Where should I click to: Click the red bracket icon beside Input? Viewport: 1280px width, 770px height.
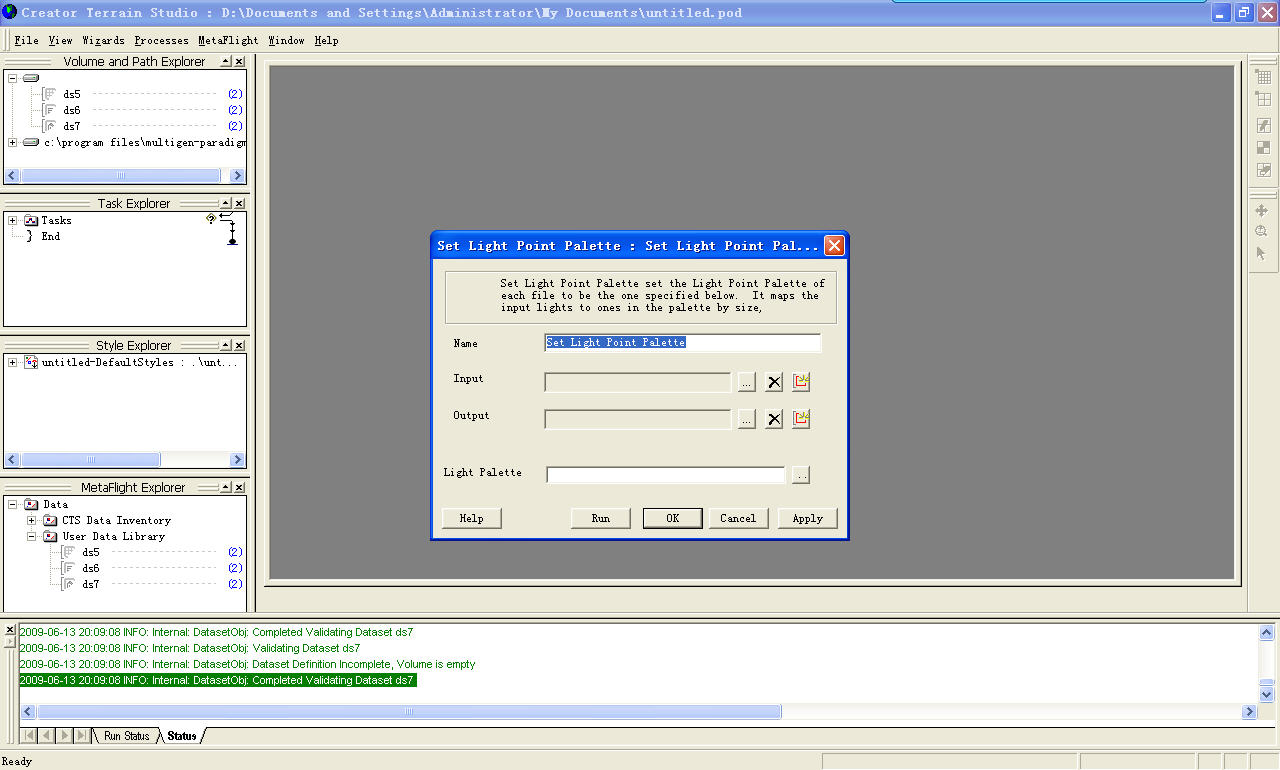coord(801,382)
